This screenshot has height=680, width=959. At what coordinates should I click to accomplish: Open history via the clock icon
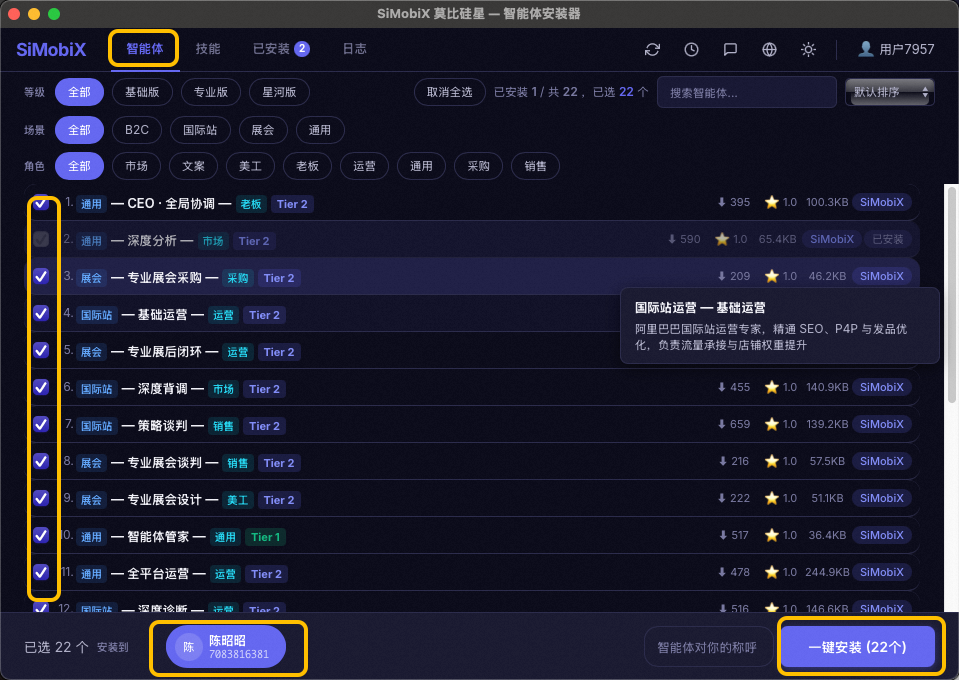coord(691,50)
